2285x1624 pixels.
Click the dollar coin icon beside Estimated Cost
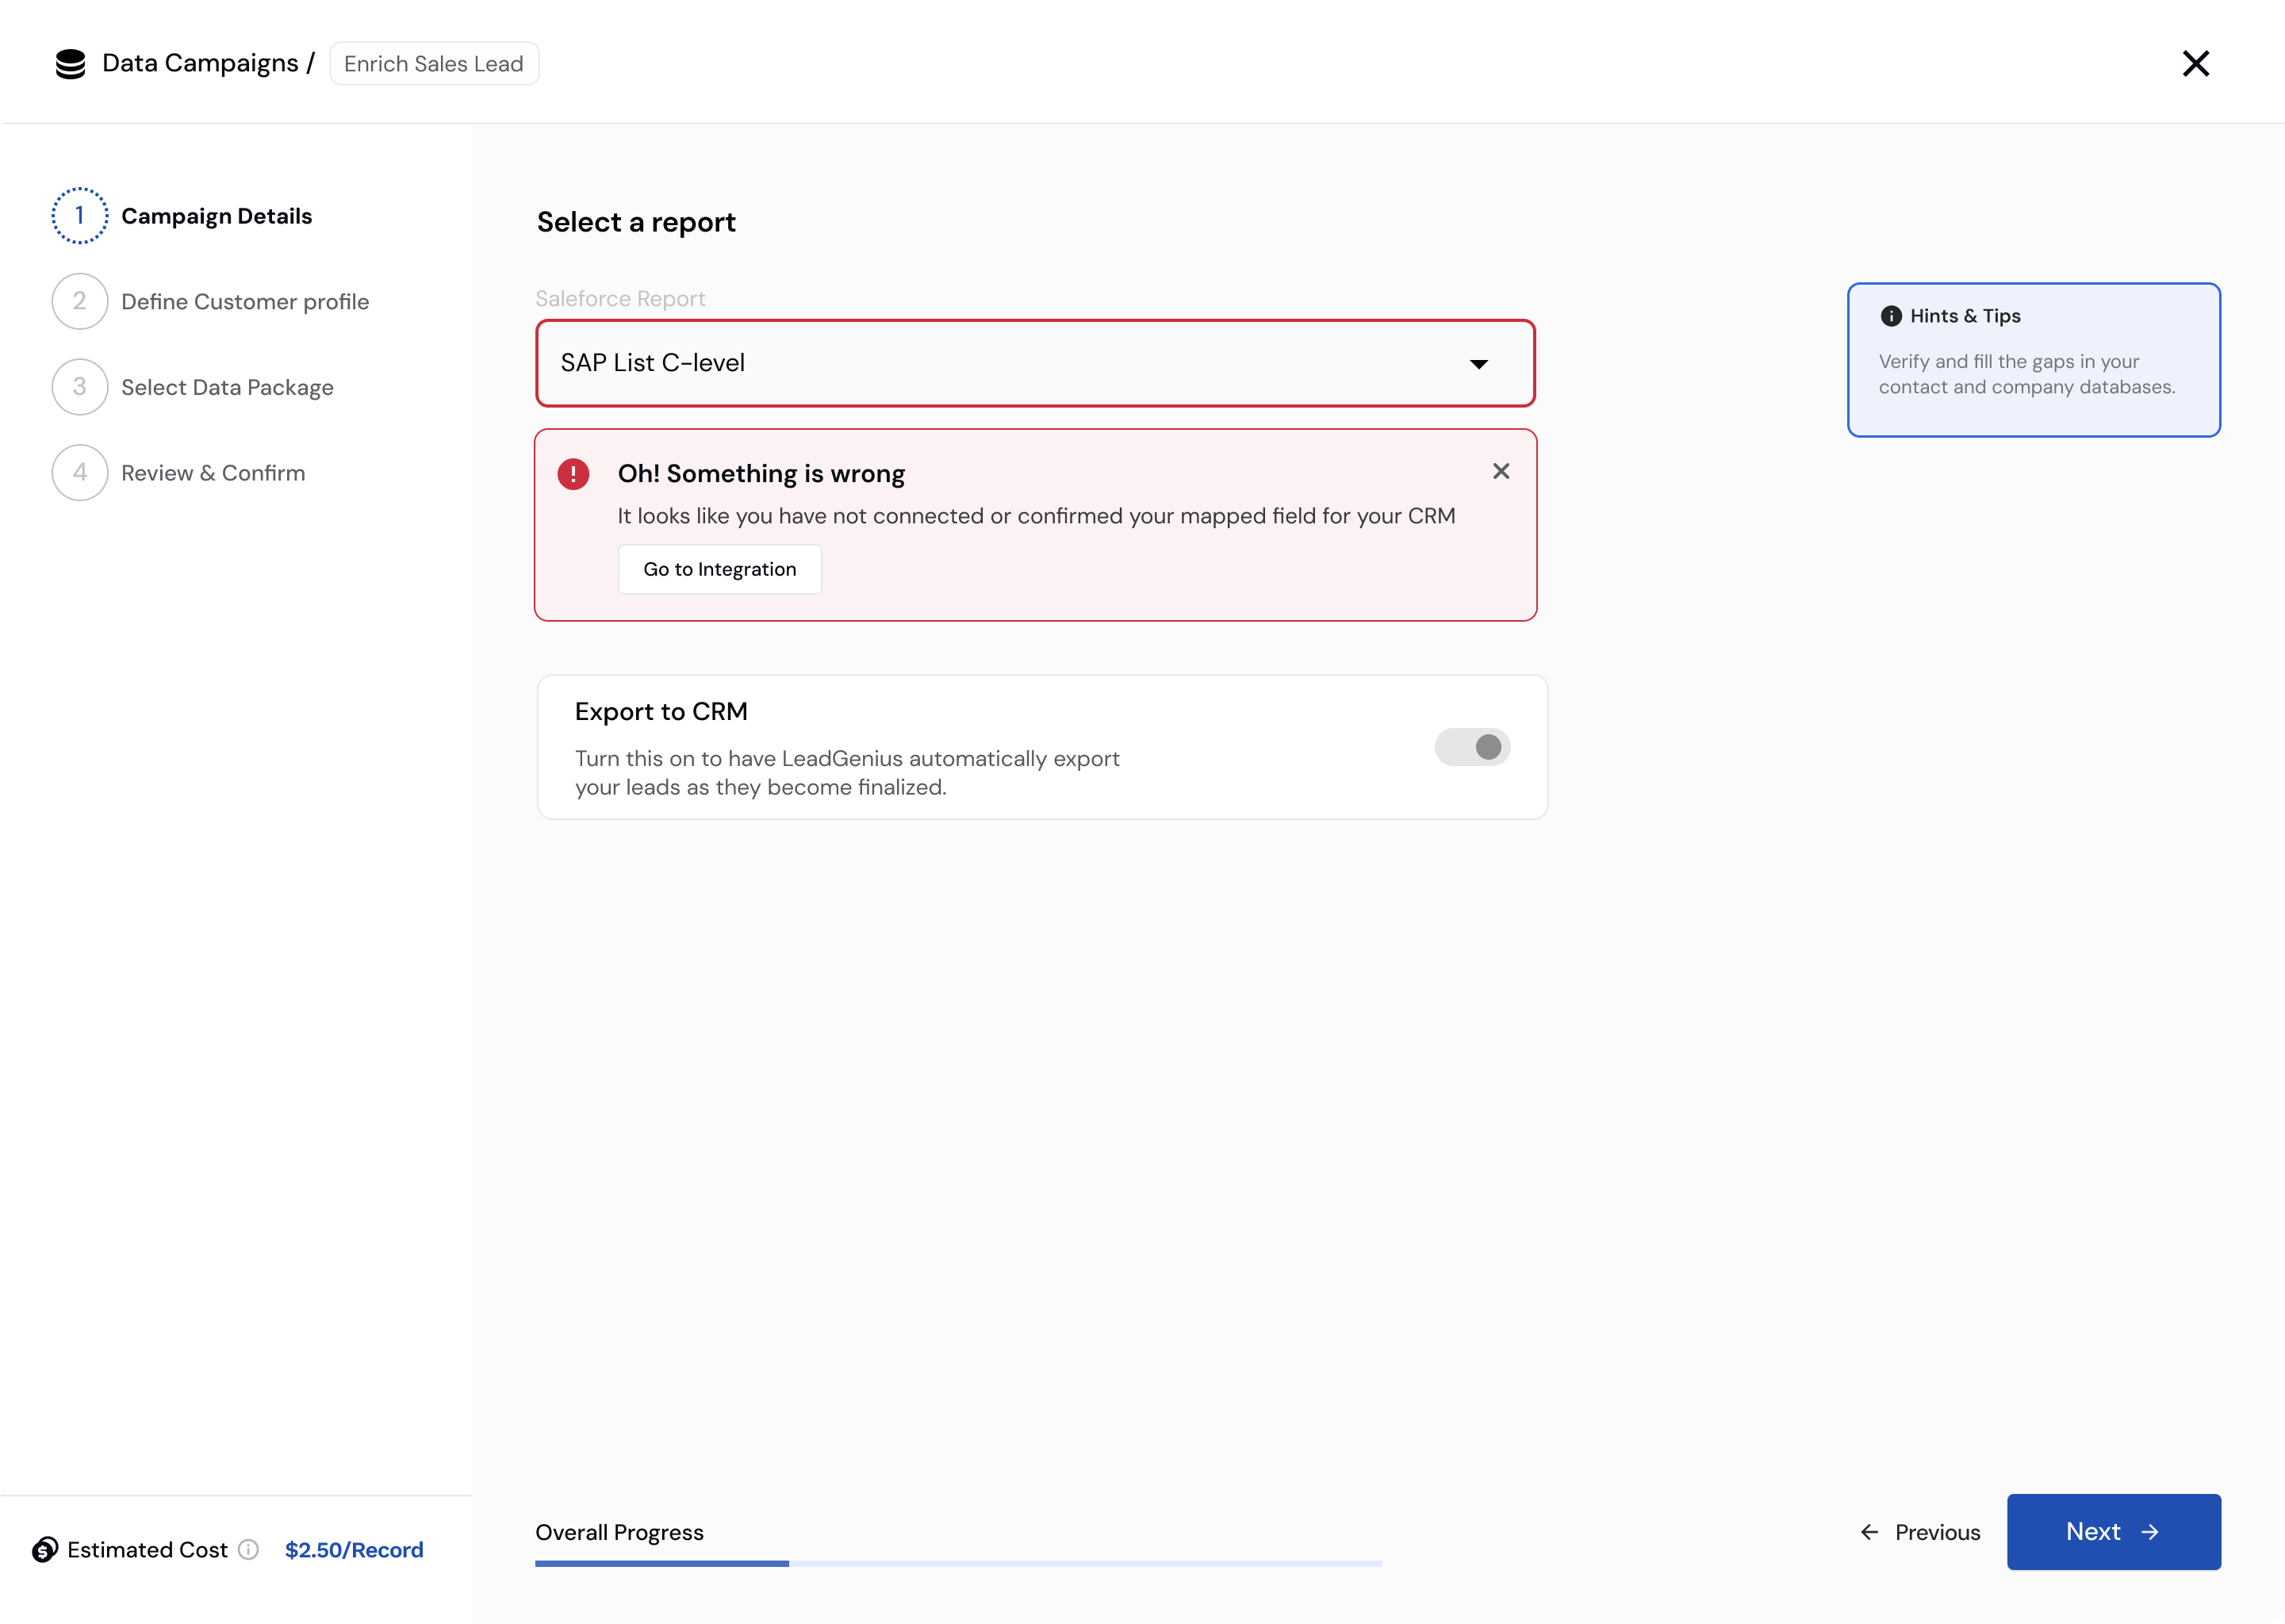click(45, 1549)
